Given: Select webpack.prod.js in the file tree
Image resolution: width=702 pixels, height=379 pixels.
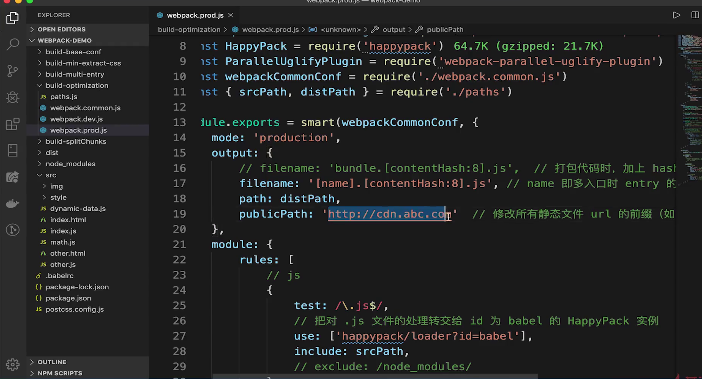Looking at the screenshot, I should pos(78,130).
